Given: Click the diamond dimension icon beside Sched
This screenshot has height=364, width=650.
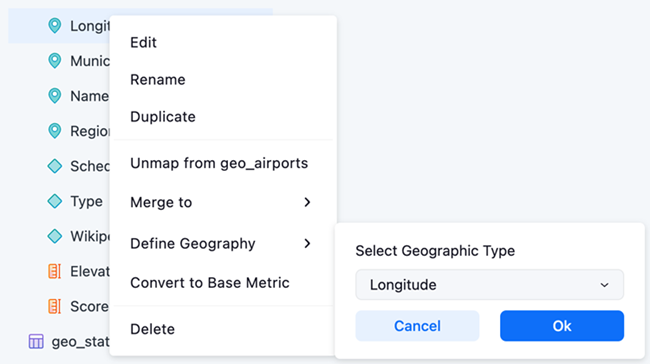Looking at the screenshot, I should click(x=54, y=166).
